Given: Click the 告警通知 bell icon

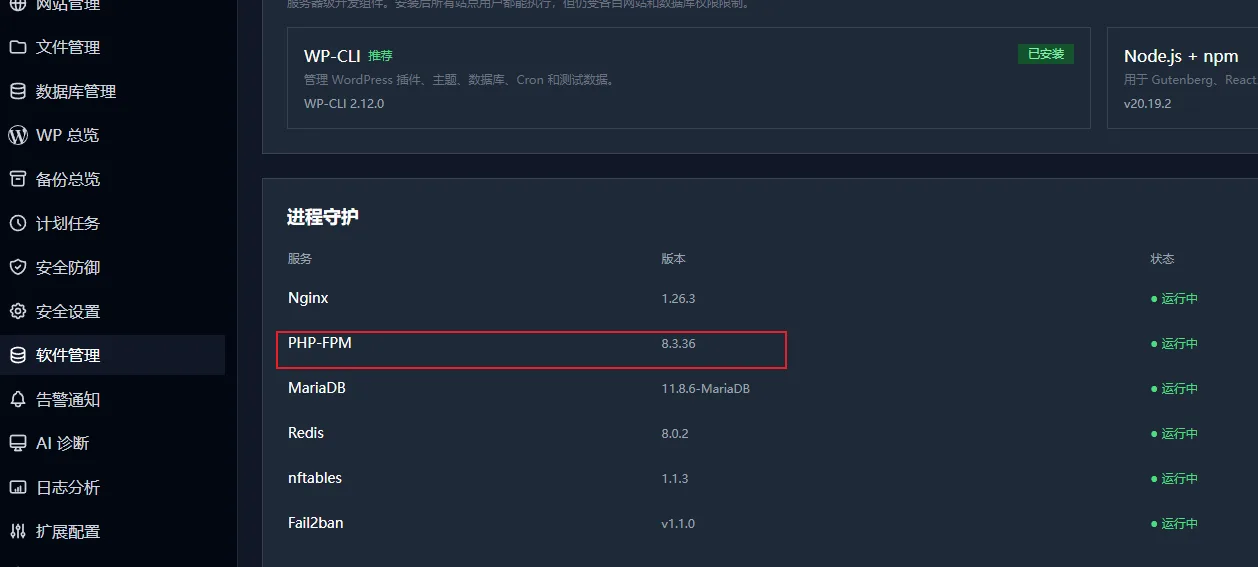Looking at the screenshot, I should tap(17, 399).
